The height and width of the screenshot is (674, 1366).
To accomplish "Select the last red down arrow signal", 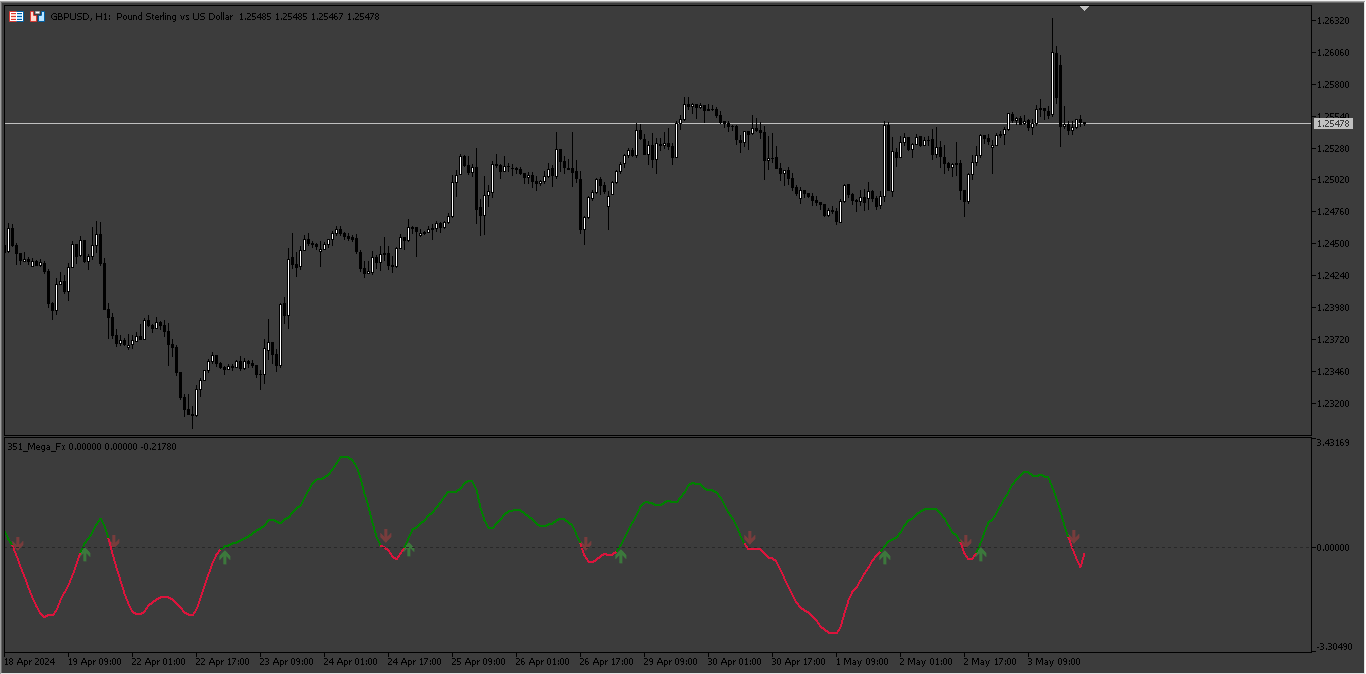I will click(1073, 538).
